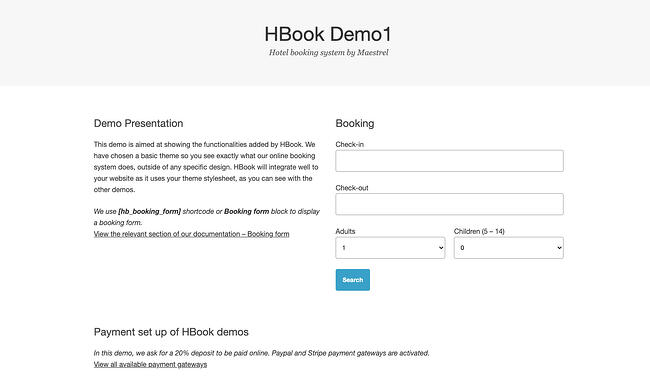Click the HBook Demo1 site title
This screenshot has height=382, width=650.
328,34
